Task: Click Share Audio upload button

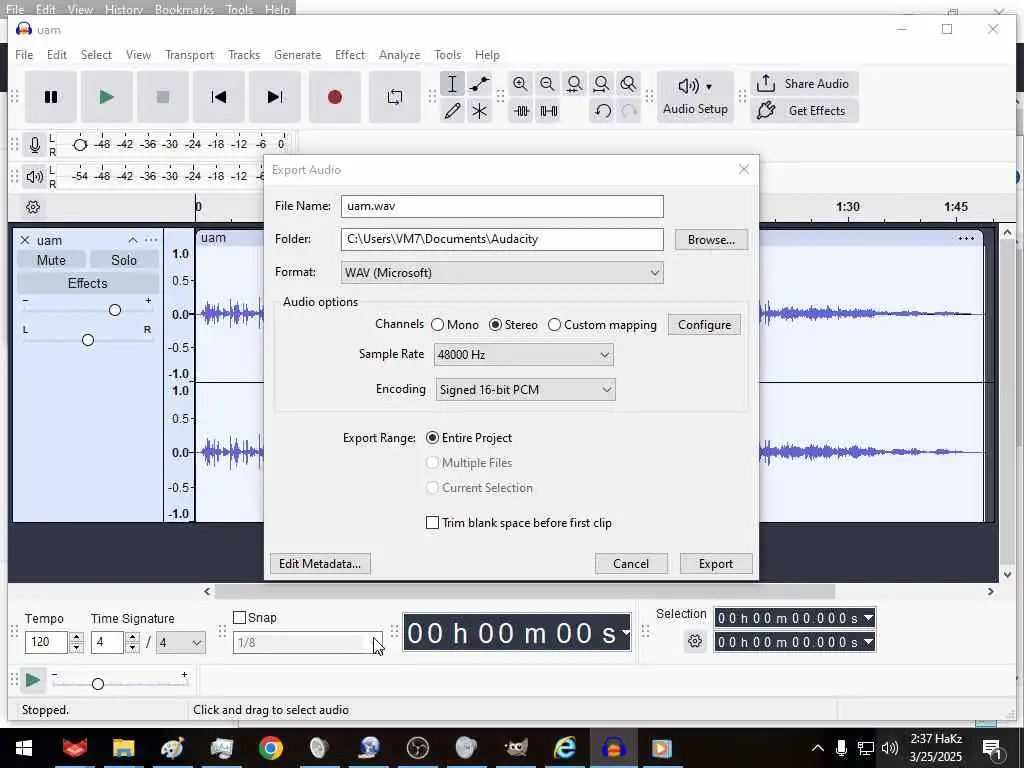Action: [x=804, y=84]
